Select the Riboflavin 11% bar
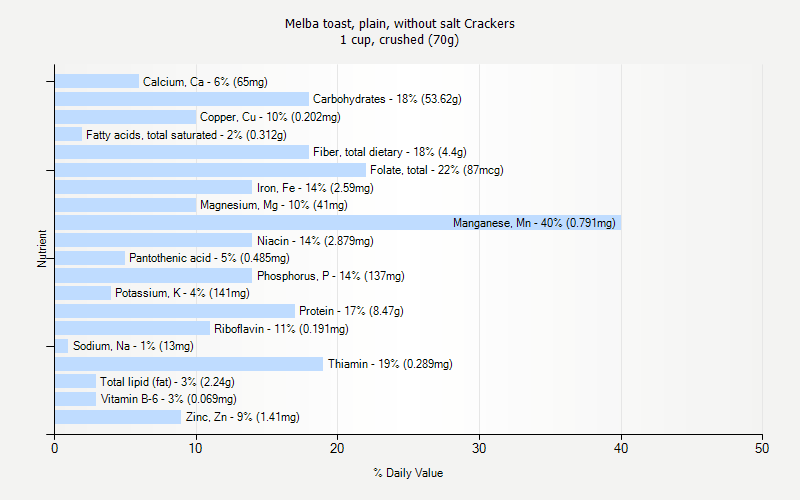 133,329
